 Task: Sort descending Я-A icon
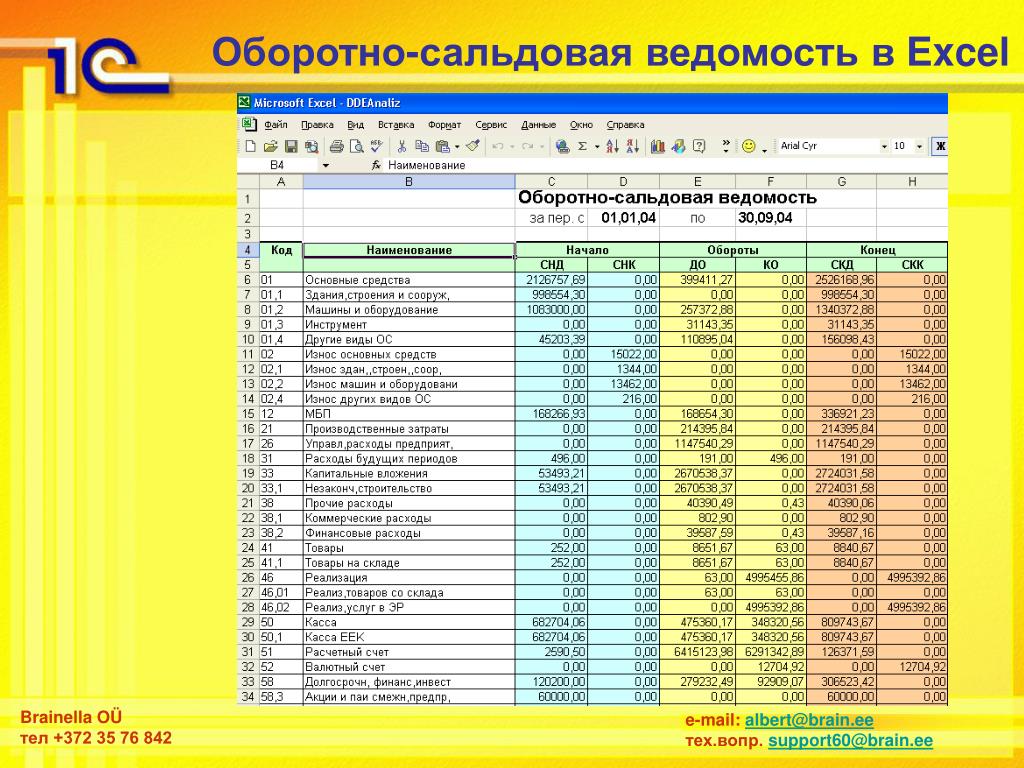click(x=632, y=146)
